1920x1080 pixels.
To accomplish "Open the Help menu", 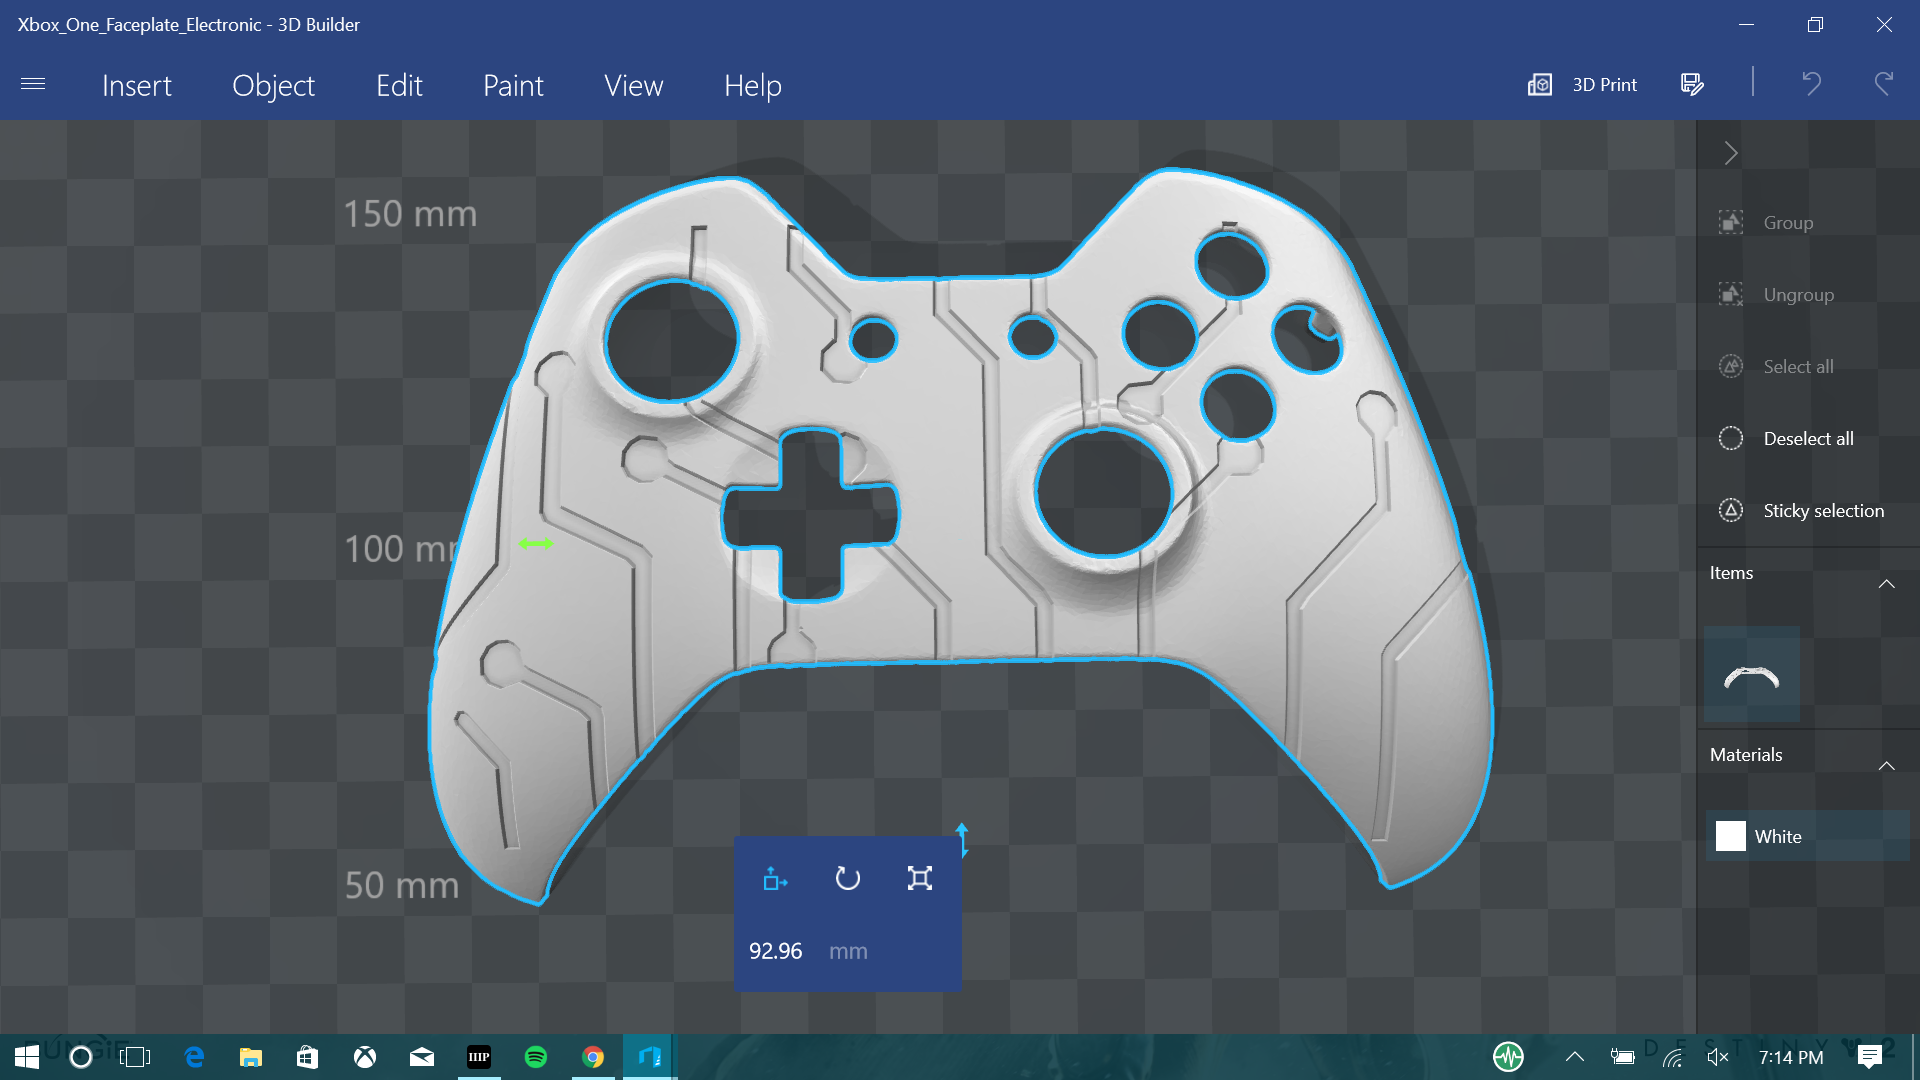I will tap(752, 86).
